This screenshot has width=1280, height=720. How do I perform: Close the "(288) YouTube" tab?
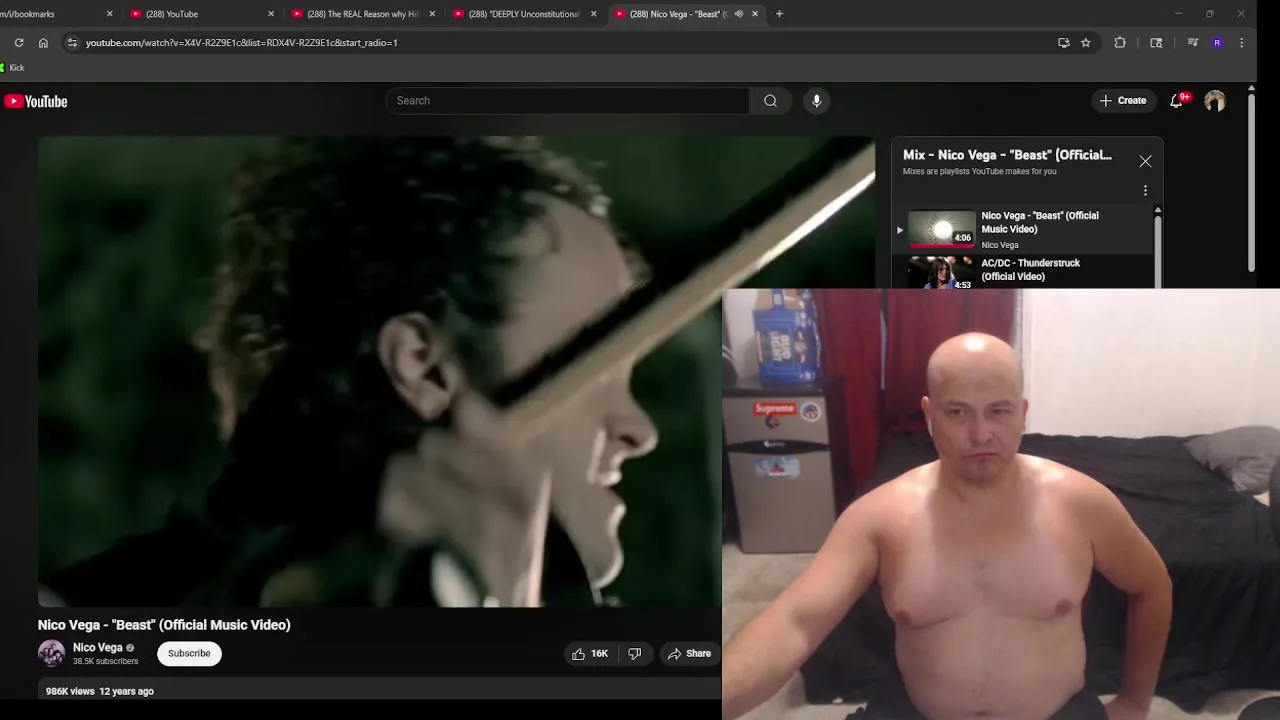(x=271, y=14)
